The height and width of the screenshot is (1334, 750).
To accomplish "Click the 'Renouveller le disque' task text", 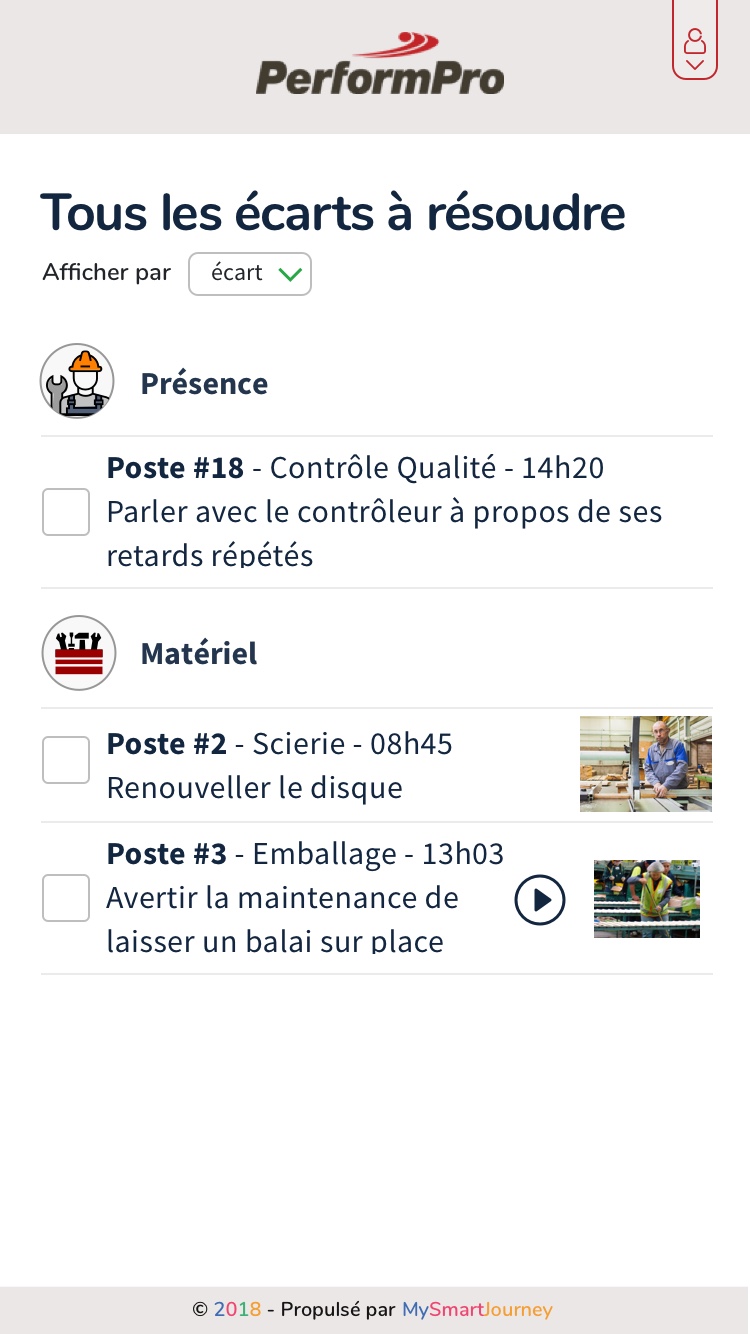I will point(254,788).
